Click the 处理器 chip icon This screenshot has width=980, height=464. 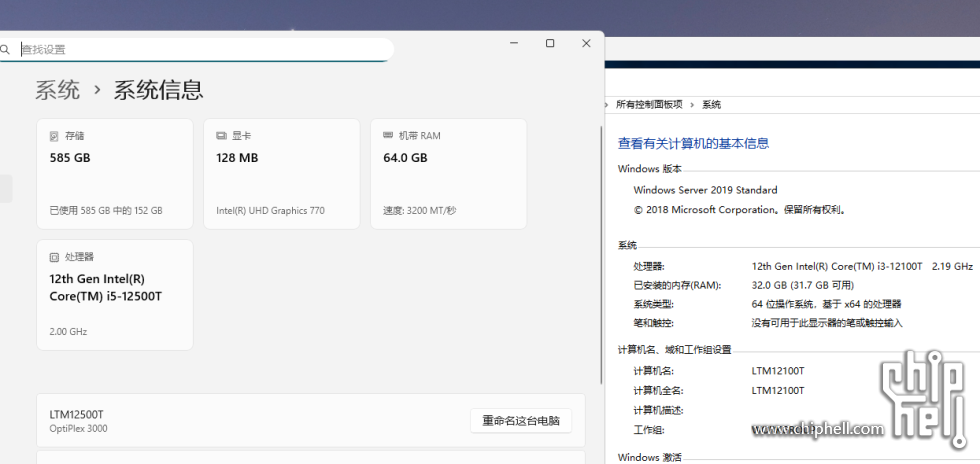pyautogui.click(x=54, y=257)
